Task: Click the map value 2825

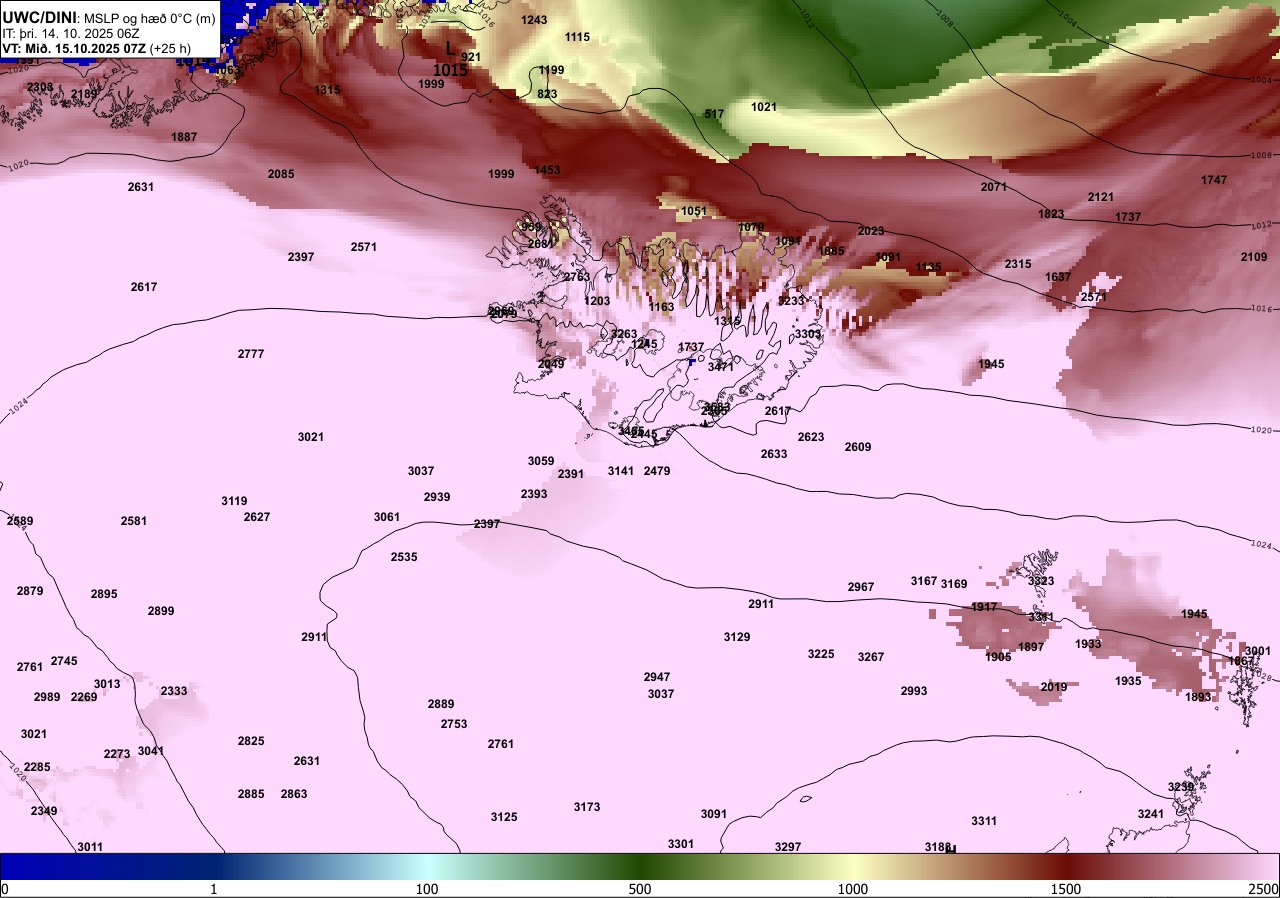Action: (x=251, y=741)
